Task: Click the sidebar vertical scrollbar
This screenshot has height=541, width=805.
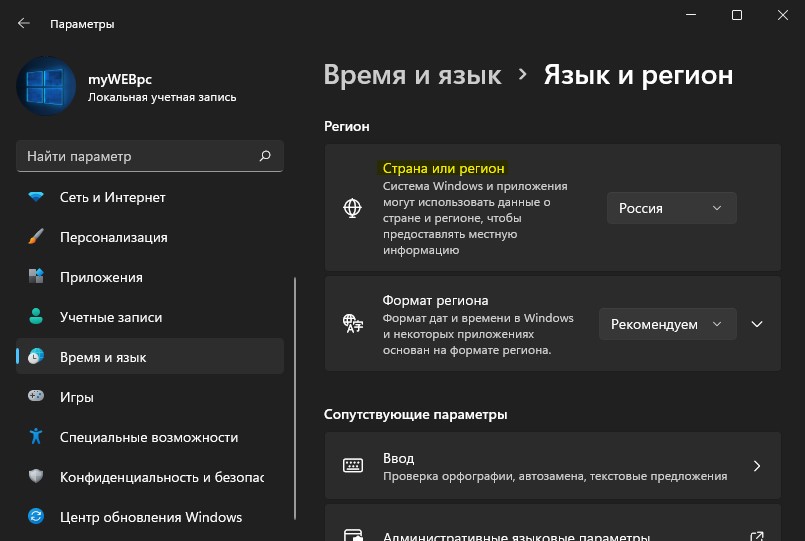Action: 295,399
